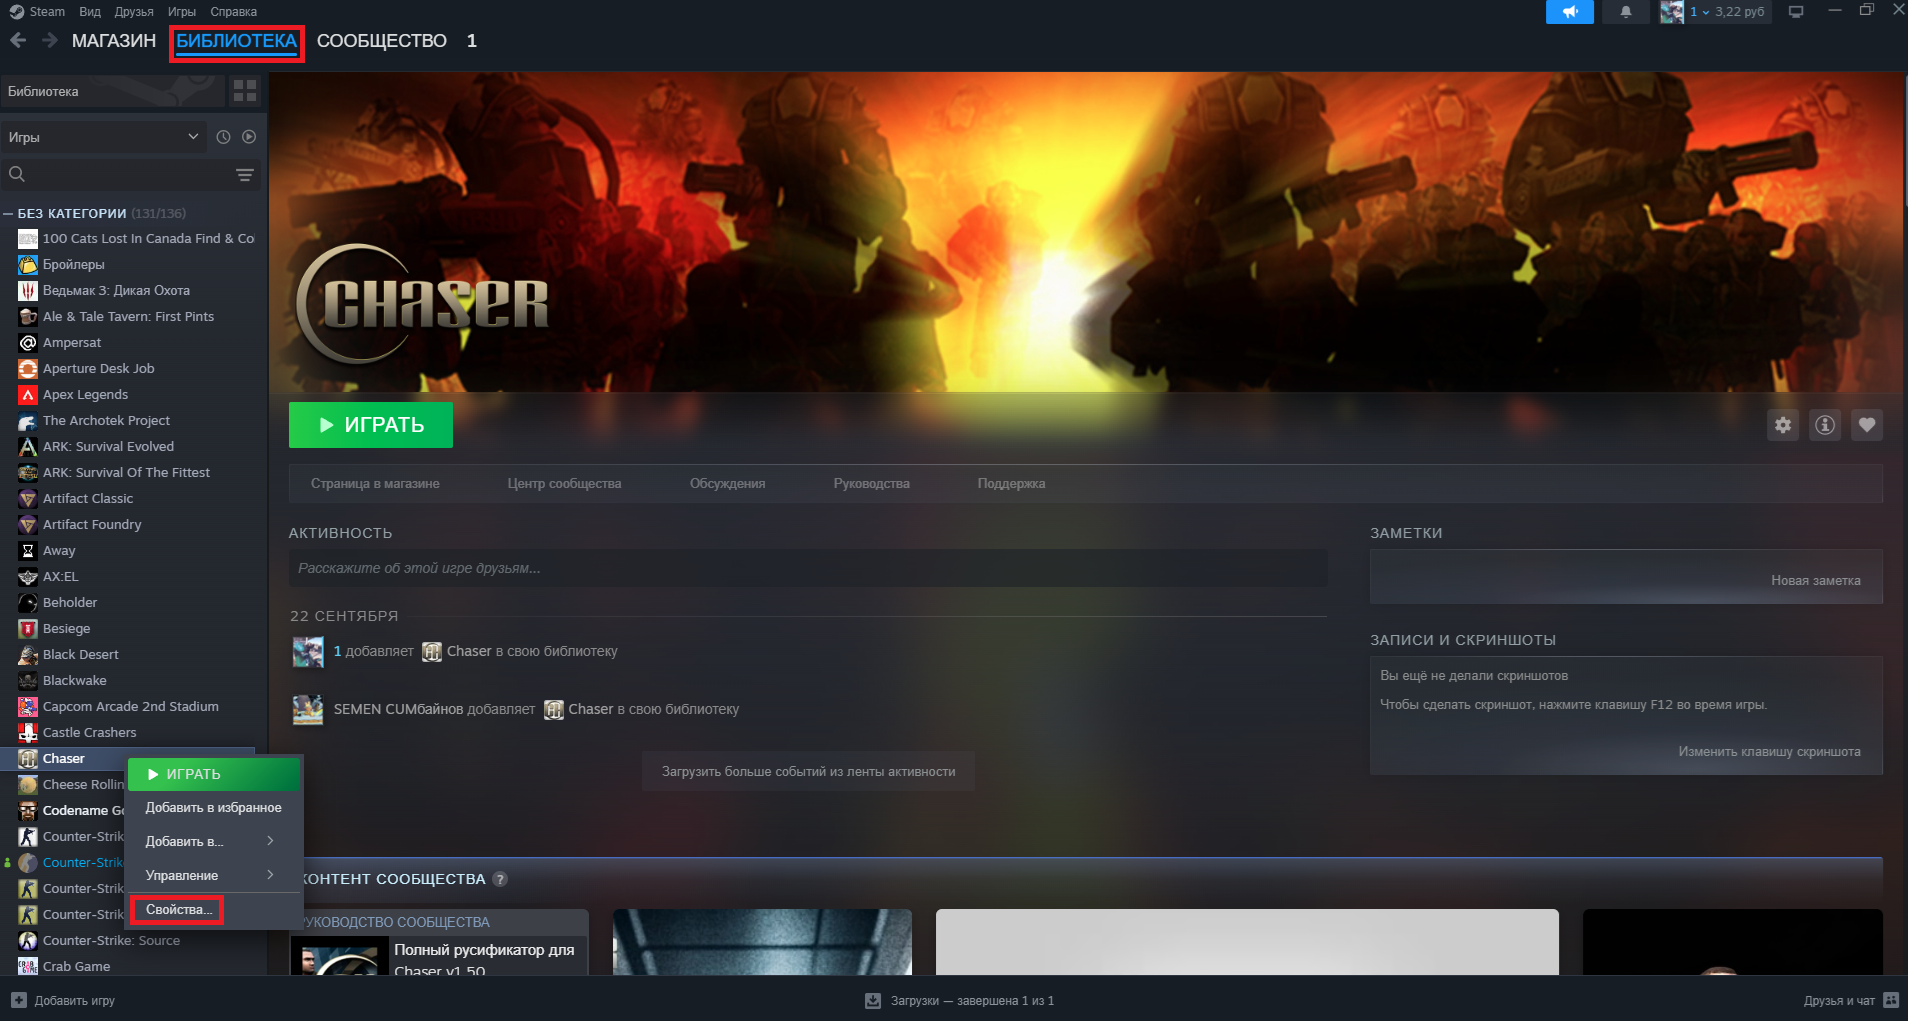This screenshot has width=1908, height=1021.
Task: Open the Вид menu
Action: pyautogui.click(x=90, y=12)
